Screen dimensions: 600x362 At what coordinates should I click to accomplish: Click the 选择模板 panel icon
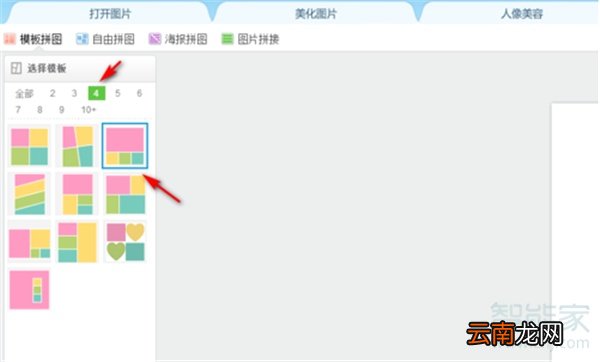click(16, 68)
